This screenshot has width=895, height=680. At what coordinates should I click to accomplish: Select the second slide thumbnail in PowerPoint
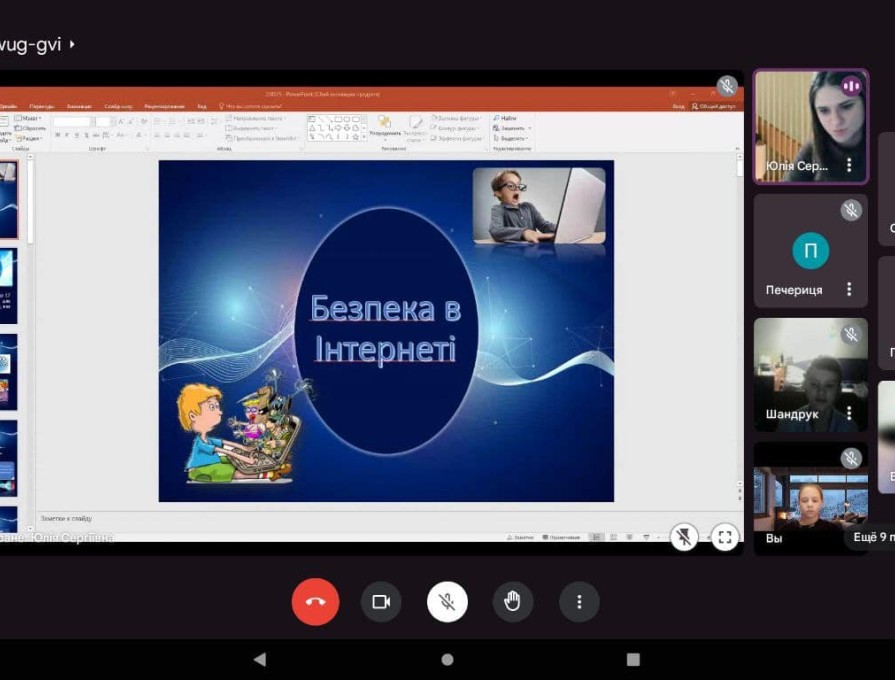tap(9, 286)
